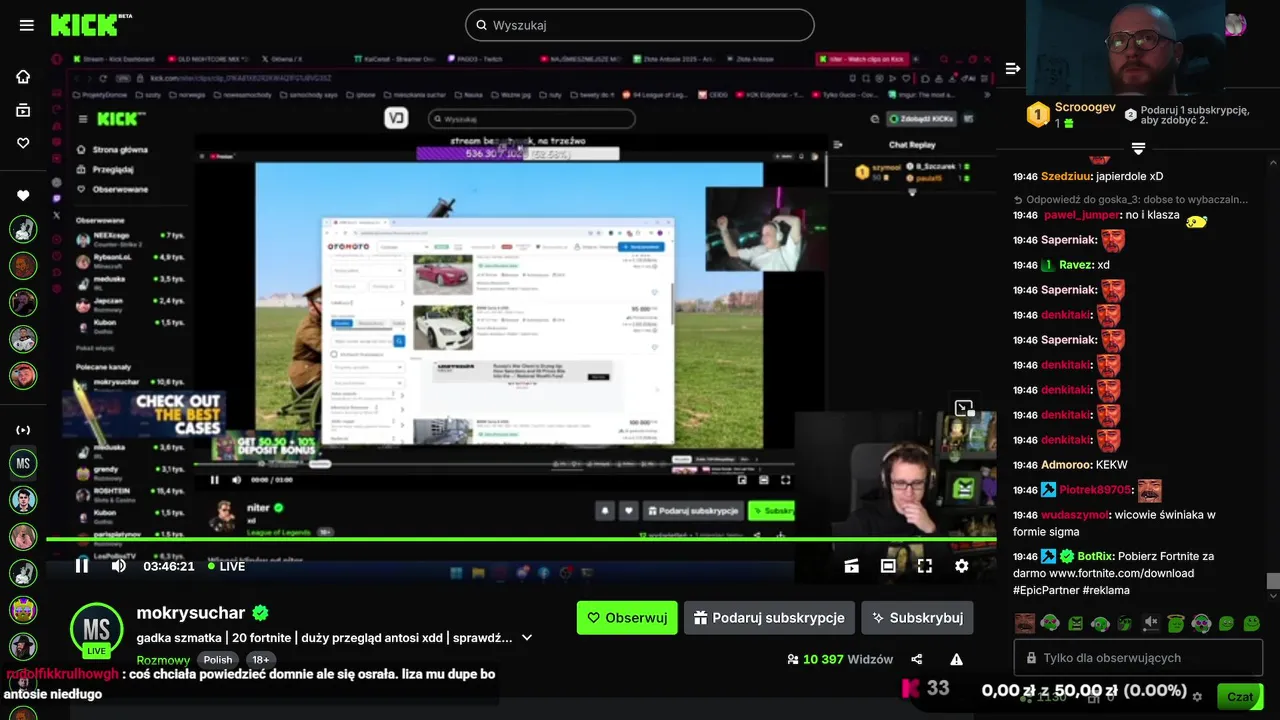
Task: Pause the live stream
Action: pos(82,566)
